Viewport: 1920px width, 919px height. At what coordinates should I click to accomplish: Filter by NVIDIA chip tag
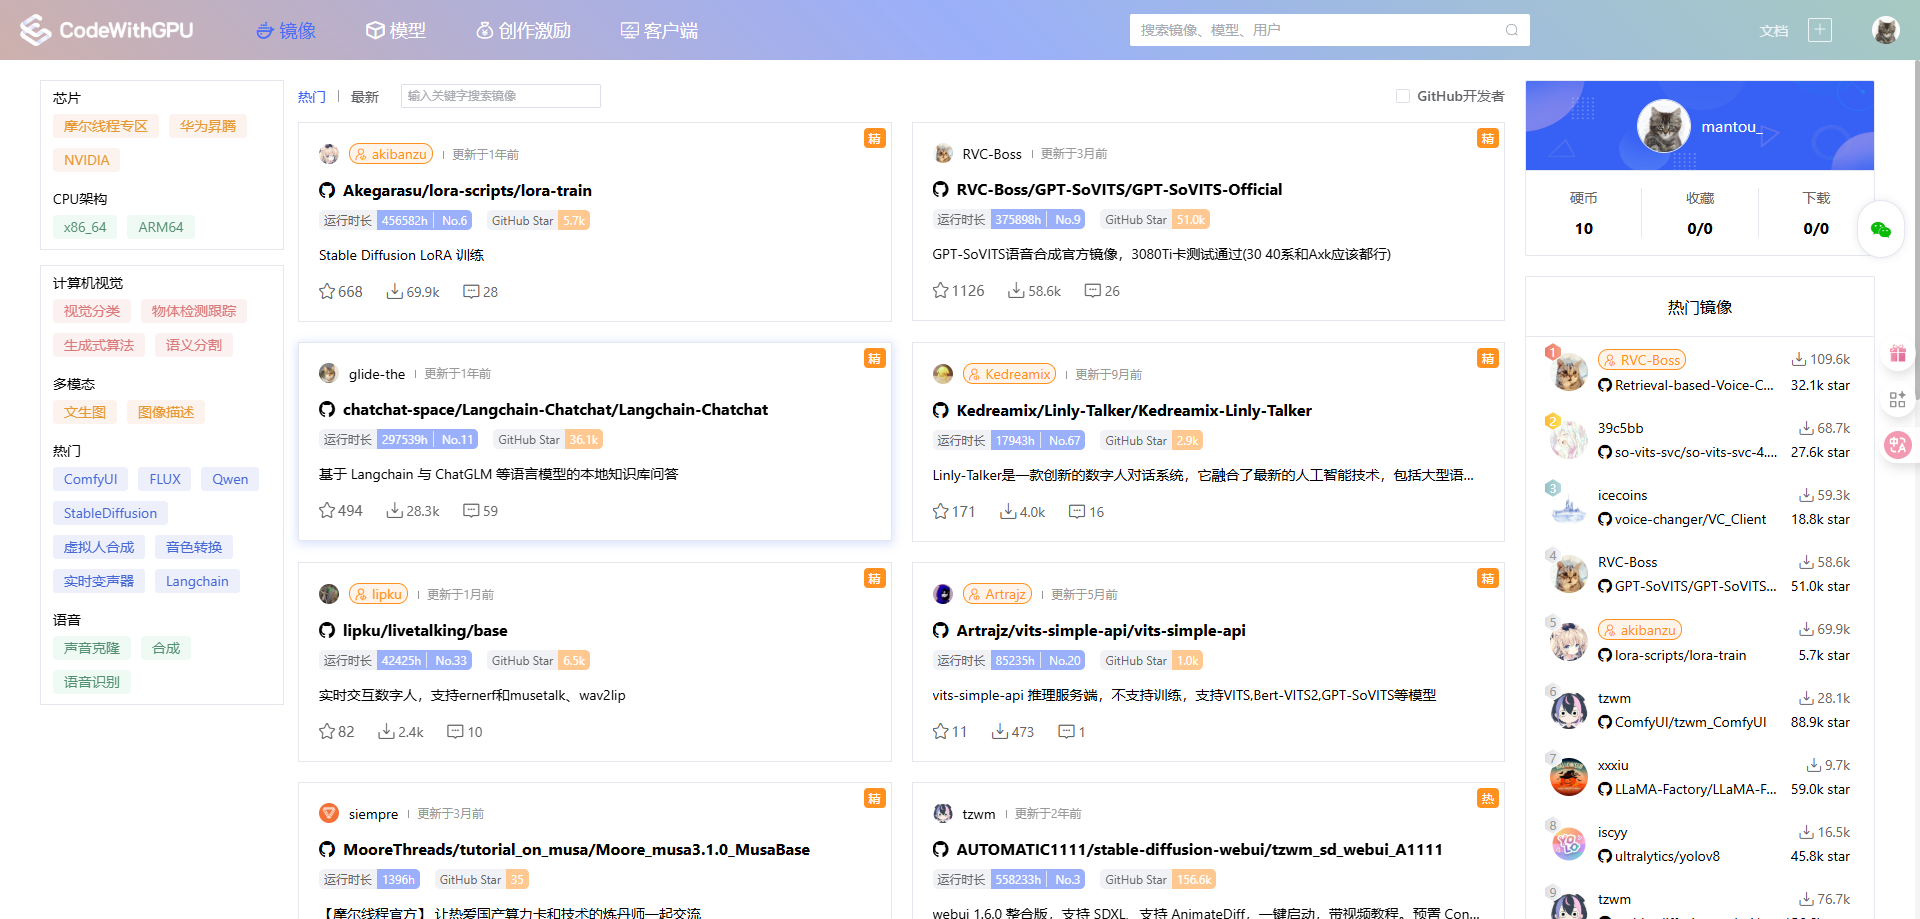click(x=86, y=160)
